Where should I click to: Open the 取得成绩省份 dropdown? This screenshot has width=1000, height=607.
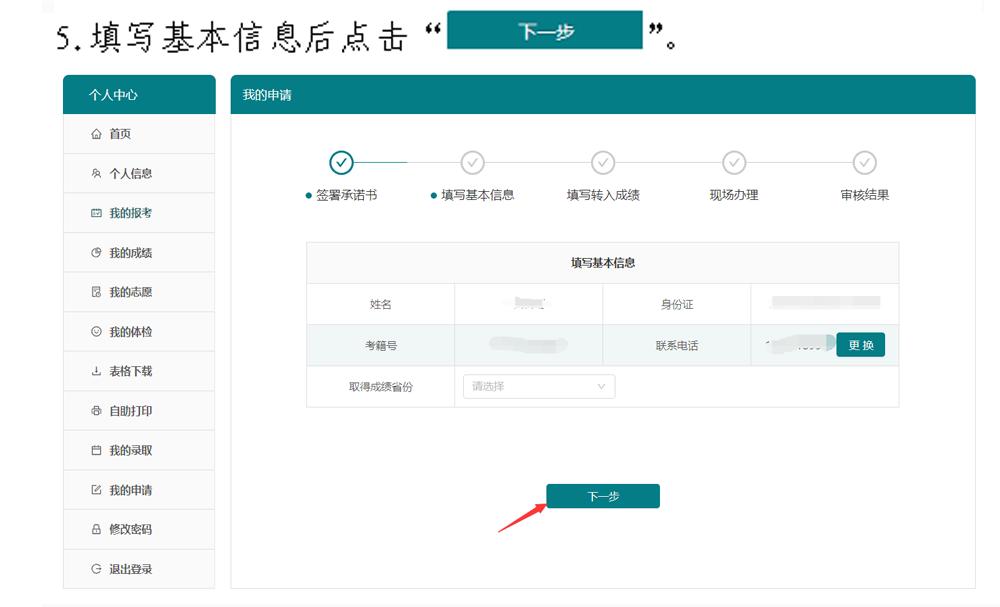pos(538,386)
